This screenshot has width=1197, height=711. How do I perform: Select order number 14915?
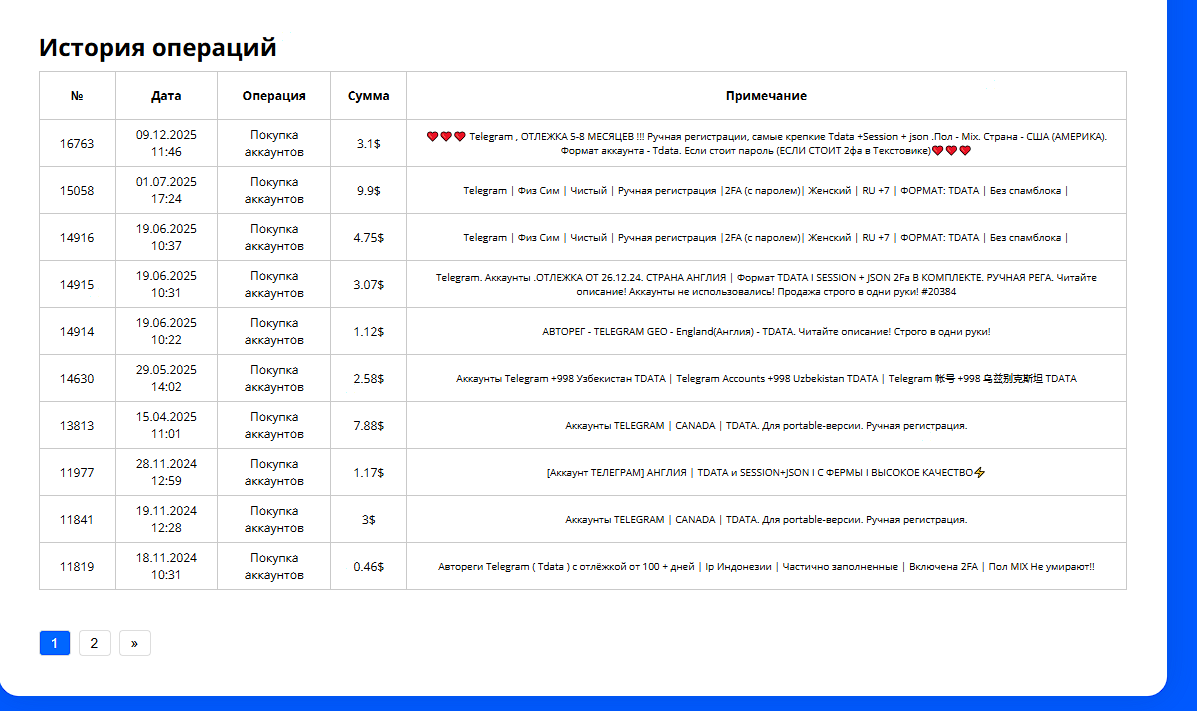[x=77, y=284]
